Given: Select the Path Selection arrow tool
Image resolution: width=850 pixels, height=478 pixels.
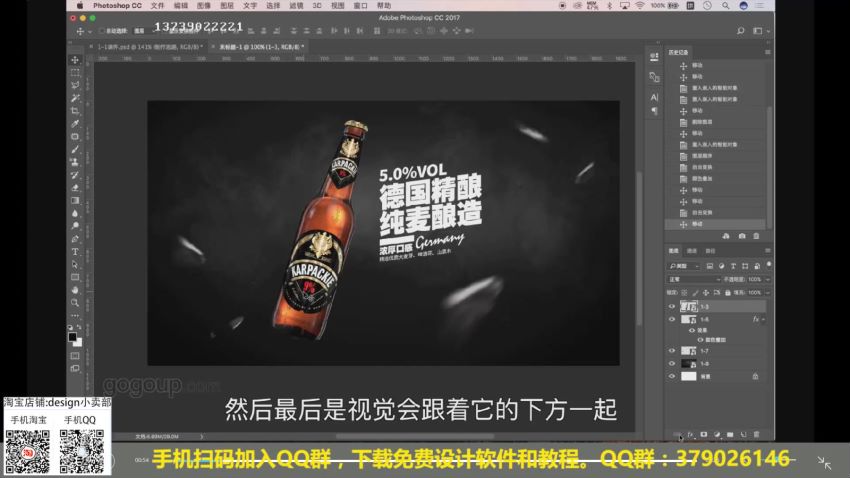Looking at the screenshot, I should [75, 264].
